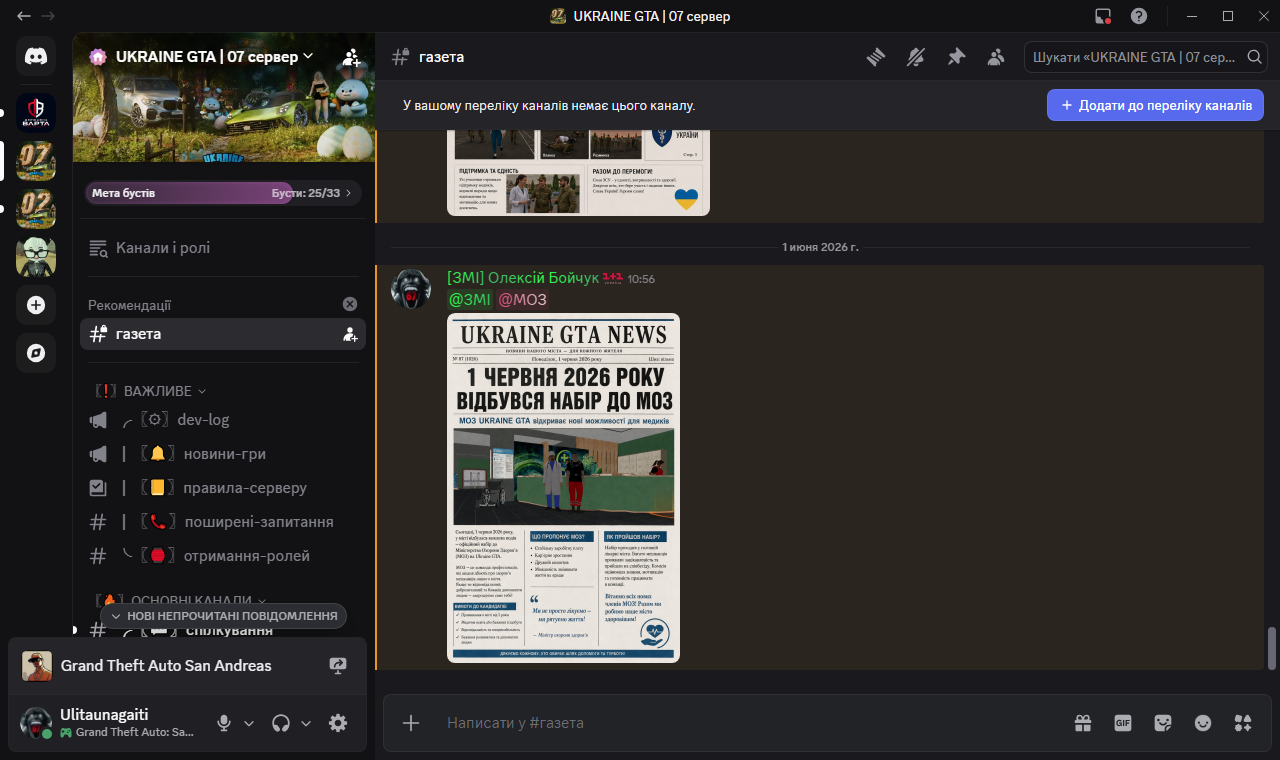
Task: Switch to the 02 server icon
Action: click(36, 209)
